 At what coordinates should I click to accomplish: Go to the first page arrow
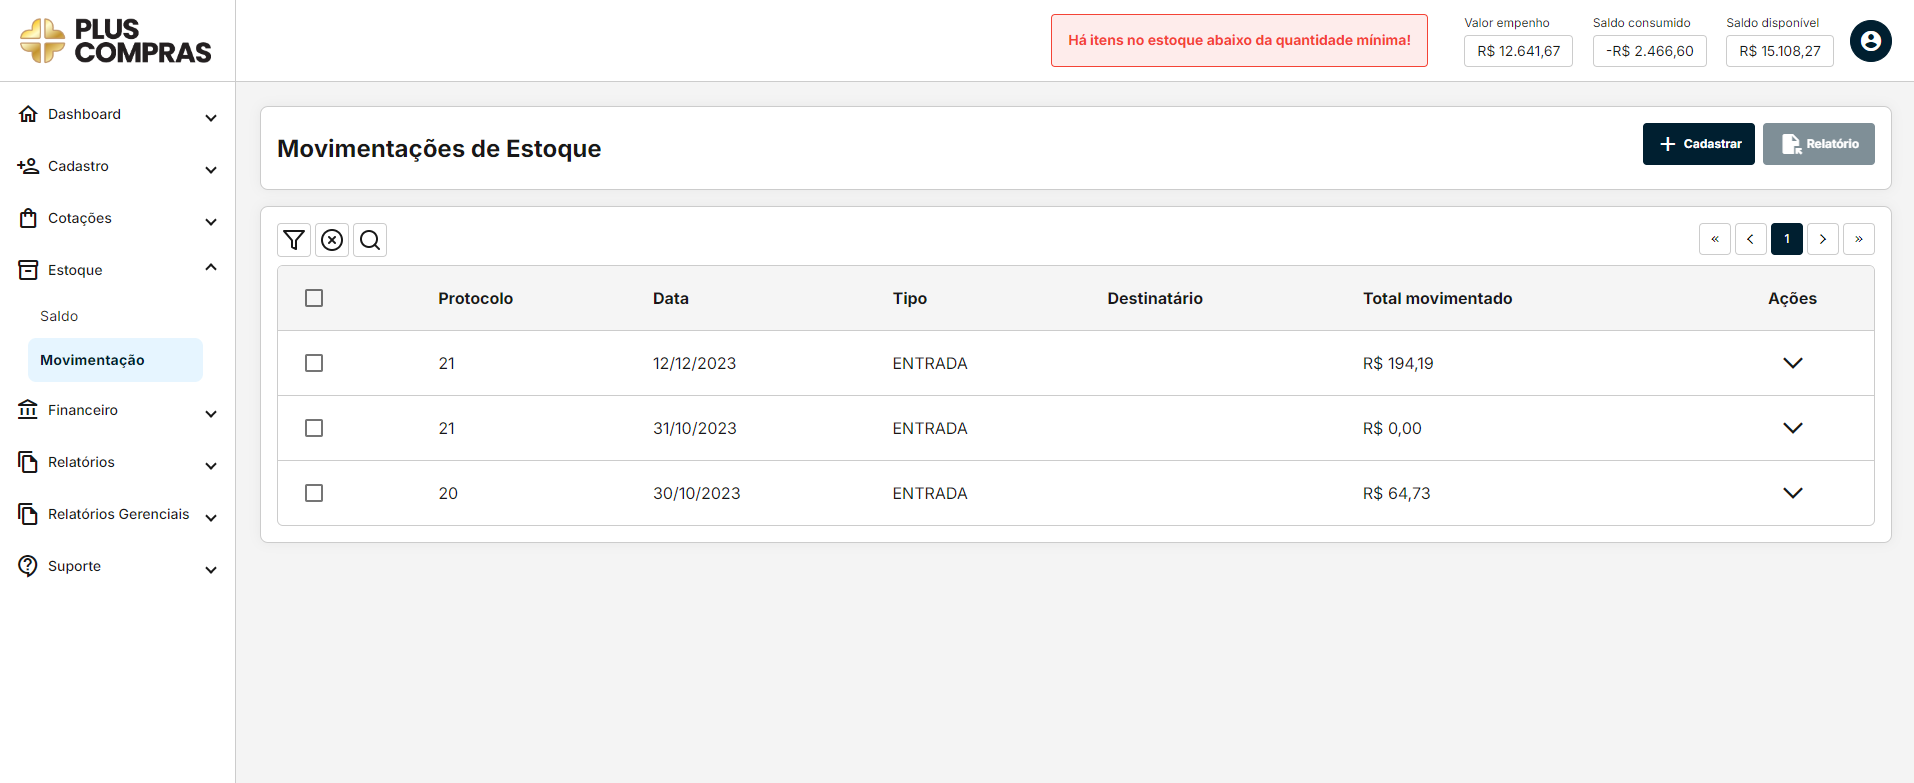[x=1714, y=239]
